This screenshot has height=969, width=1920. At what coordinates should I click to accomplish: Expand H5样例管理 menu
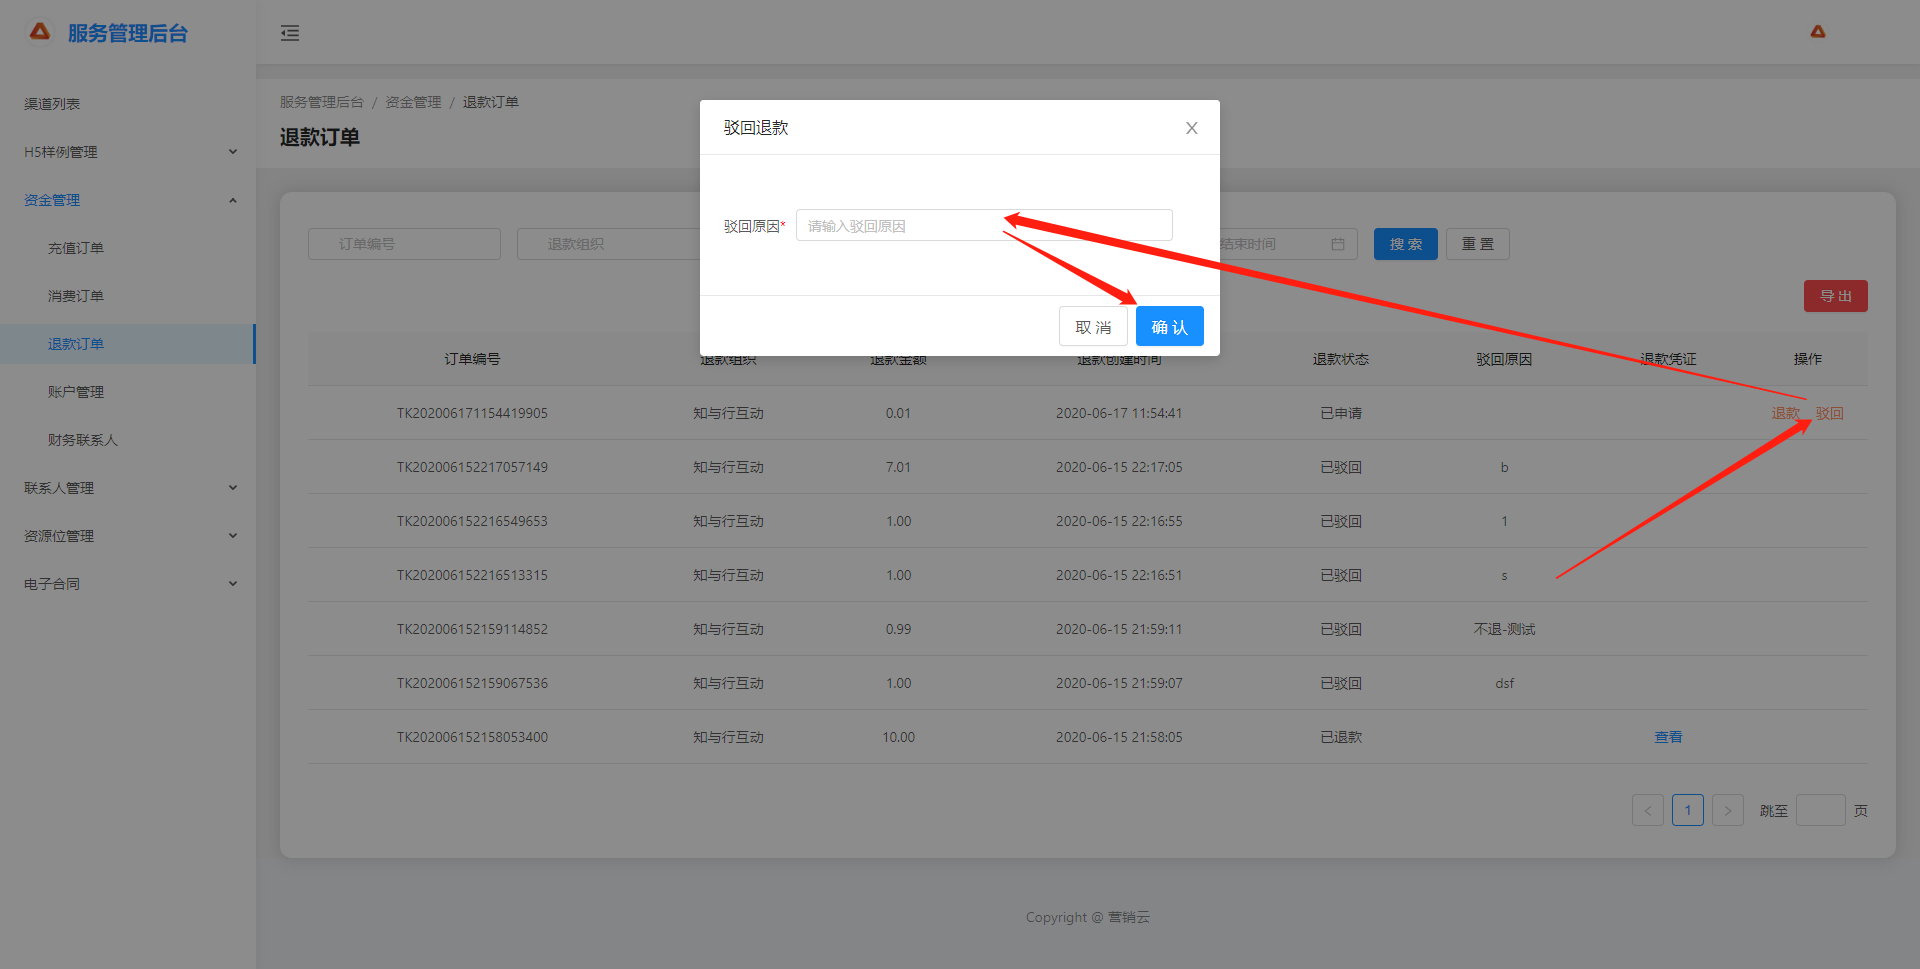point(128,152)
